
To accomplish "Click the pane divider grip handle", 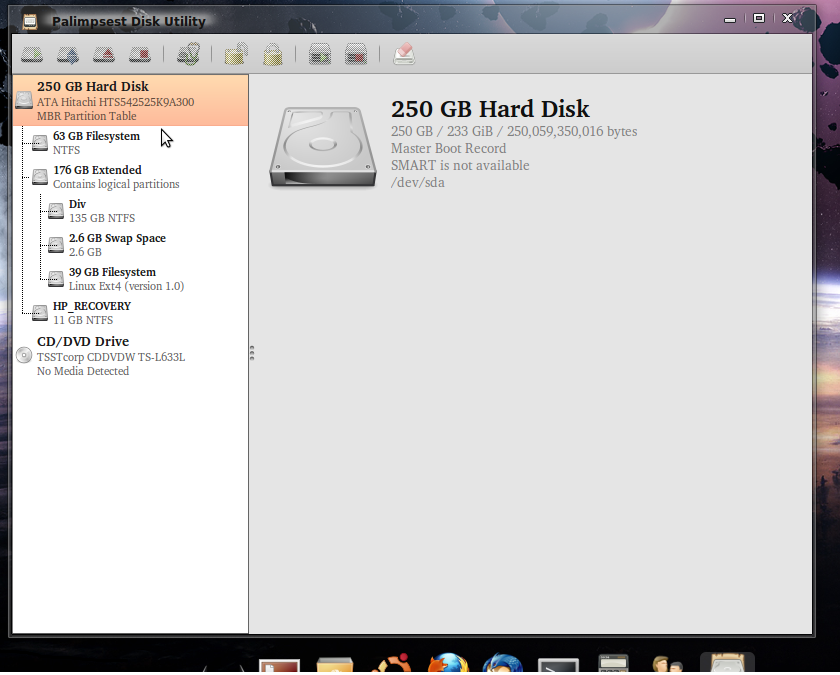I will pos(252,353).
